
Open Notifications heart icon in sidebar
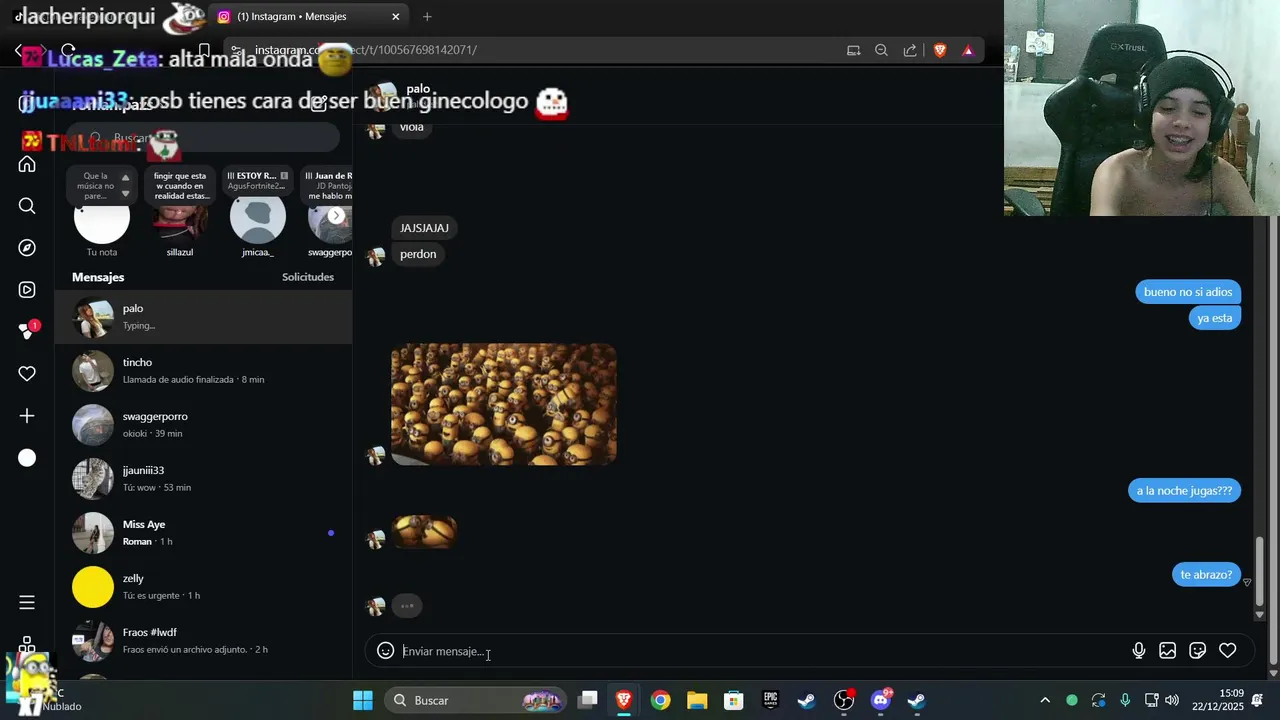pos(27,374)
